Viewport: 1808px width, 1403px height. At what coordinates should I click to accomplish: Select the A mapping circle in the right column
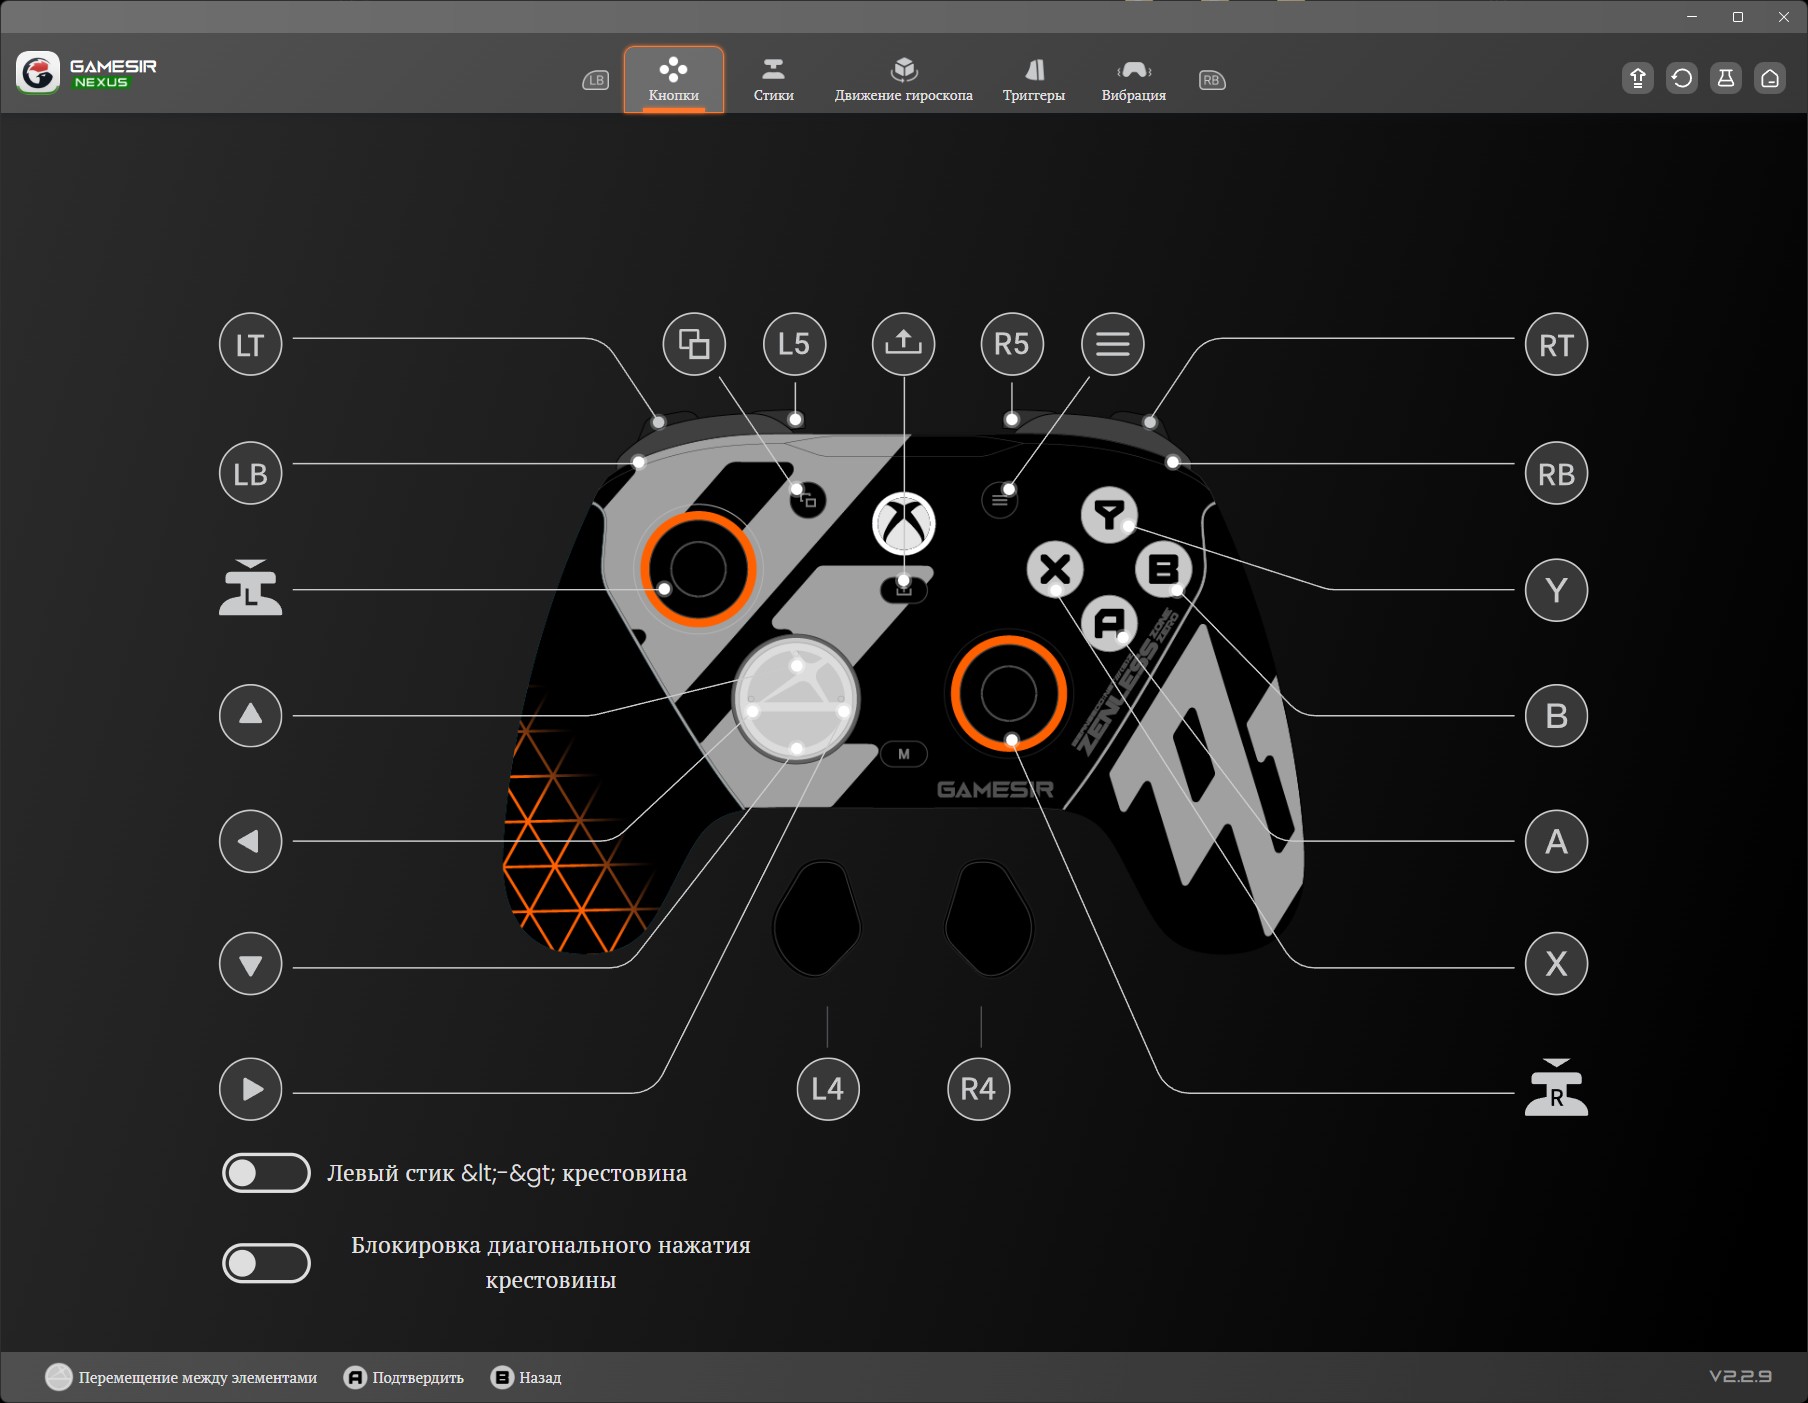click(1556, 841)
